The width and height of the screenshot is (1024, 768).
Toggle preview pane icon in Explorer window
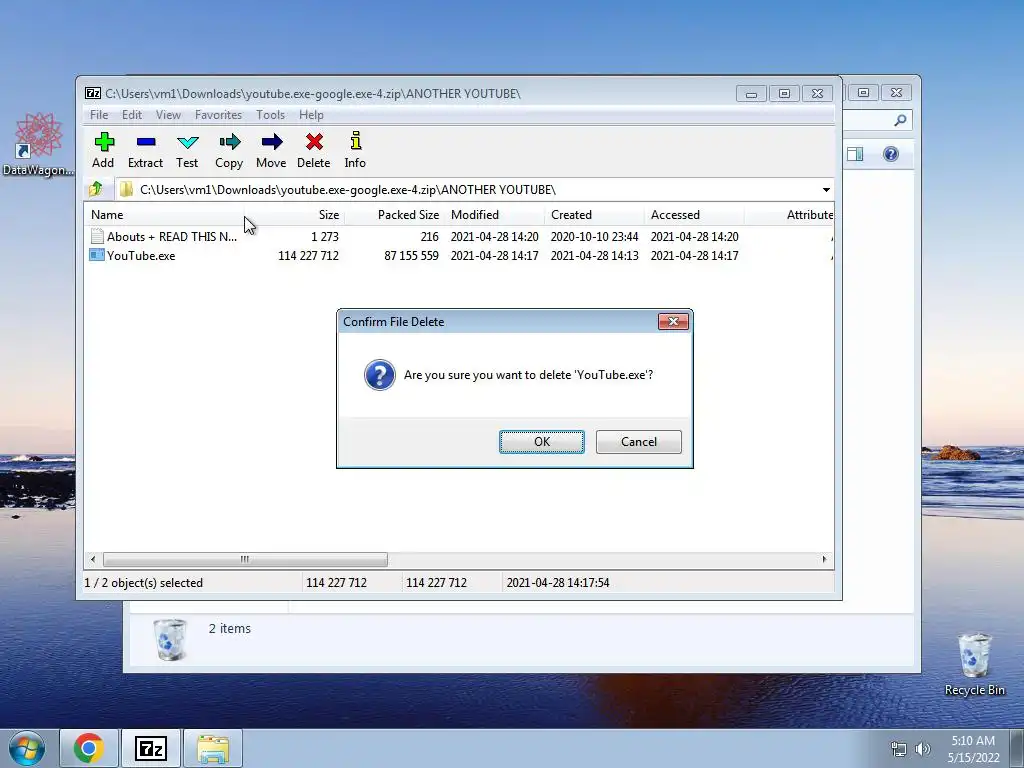pyautogui.click(x=855, y=154)
